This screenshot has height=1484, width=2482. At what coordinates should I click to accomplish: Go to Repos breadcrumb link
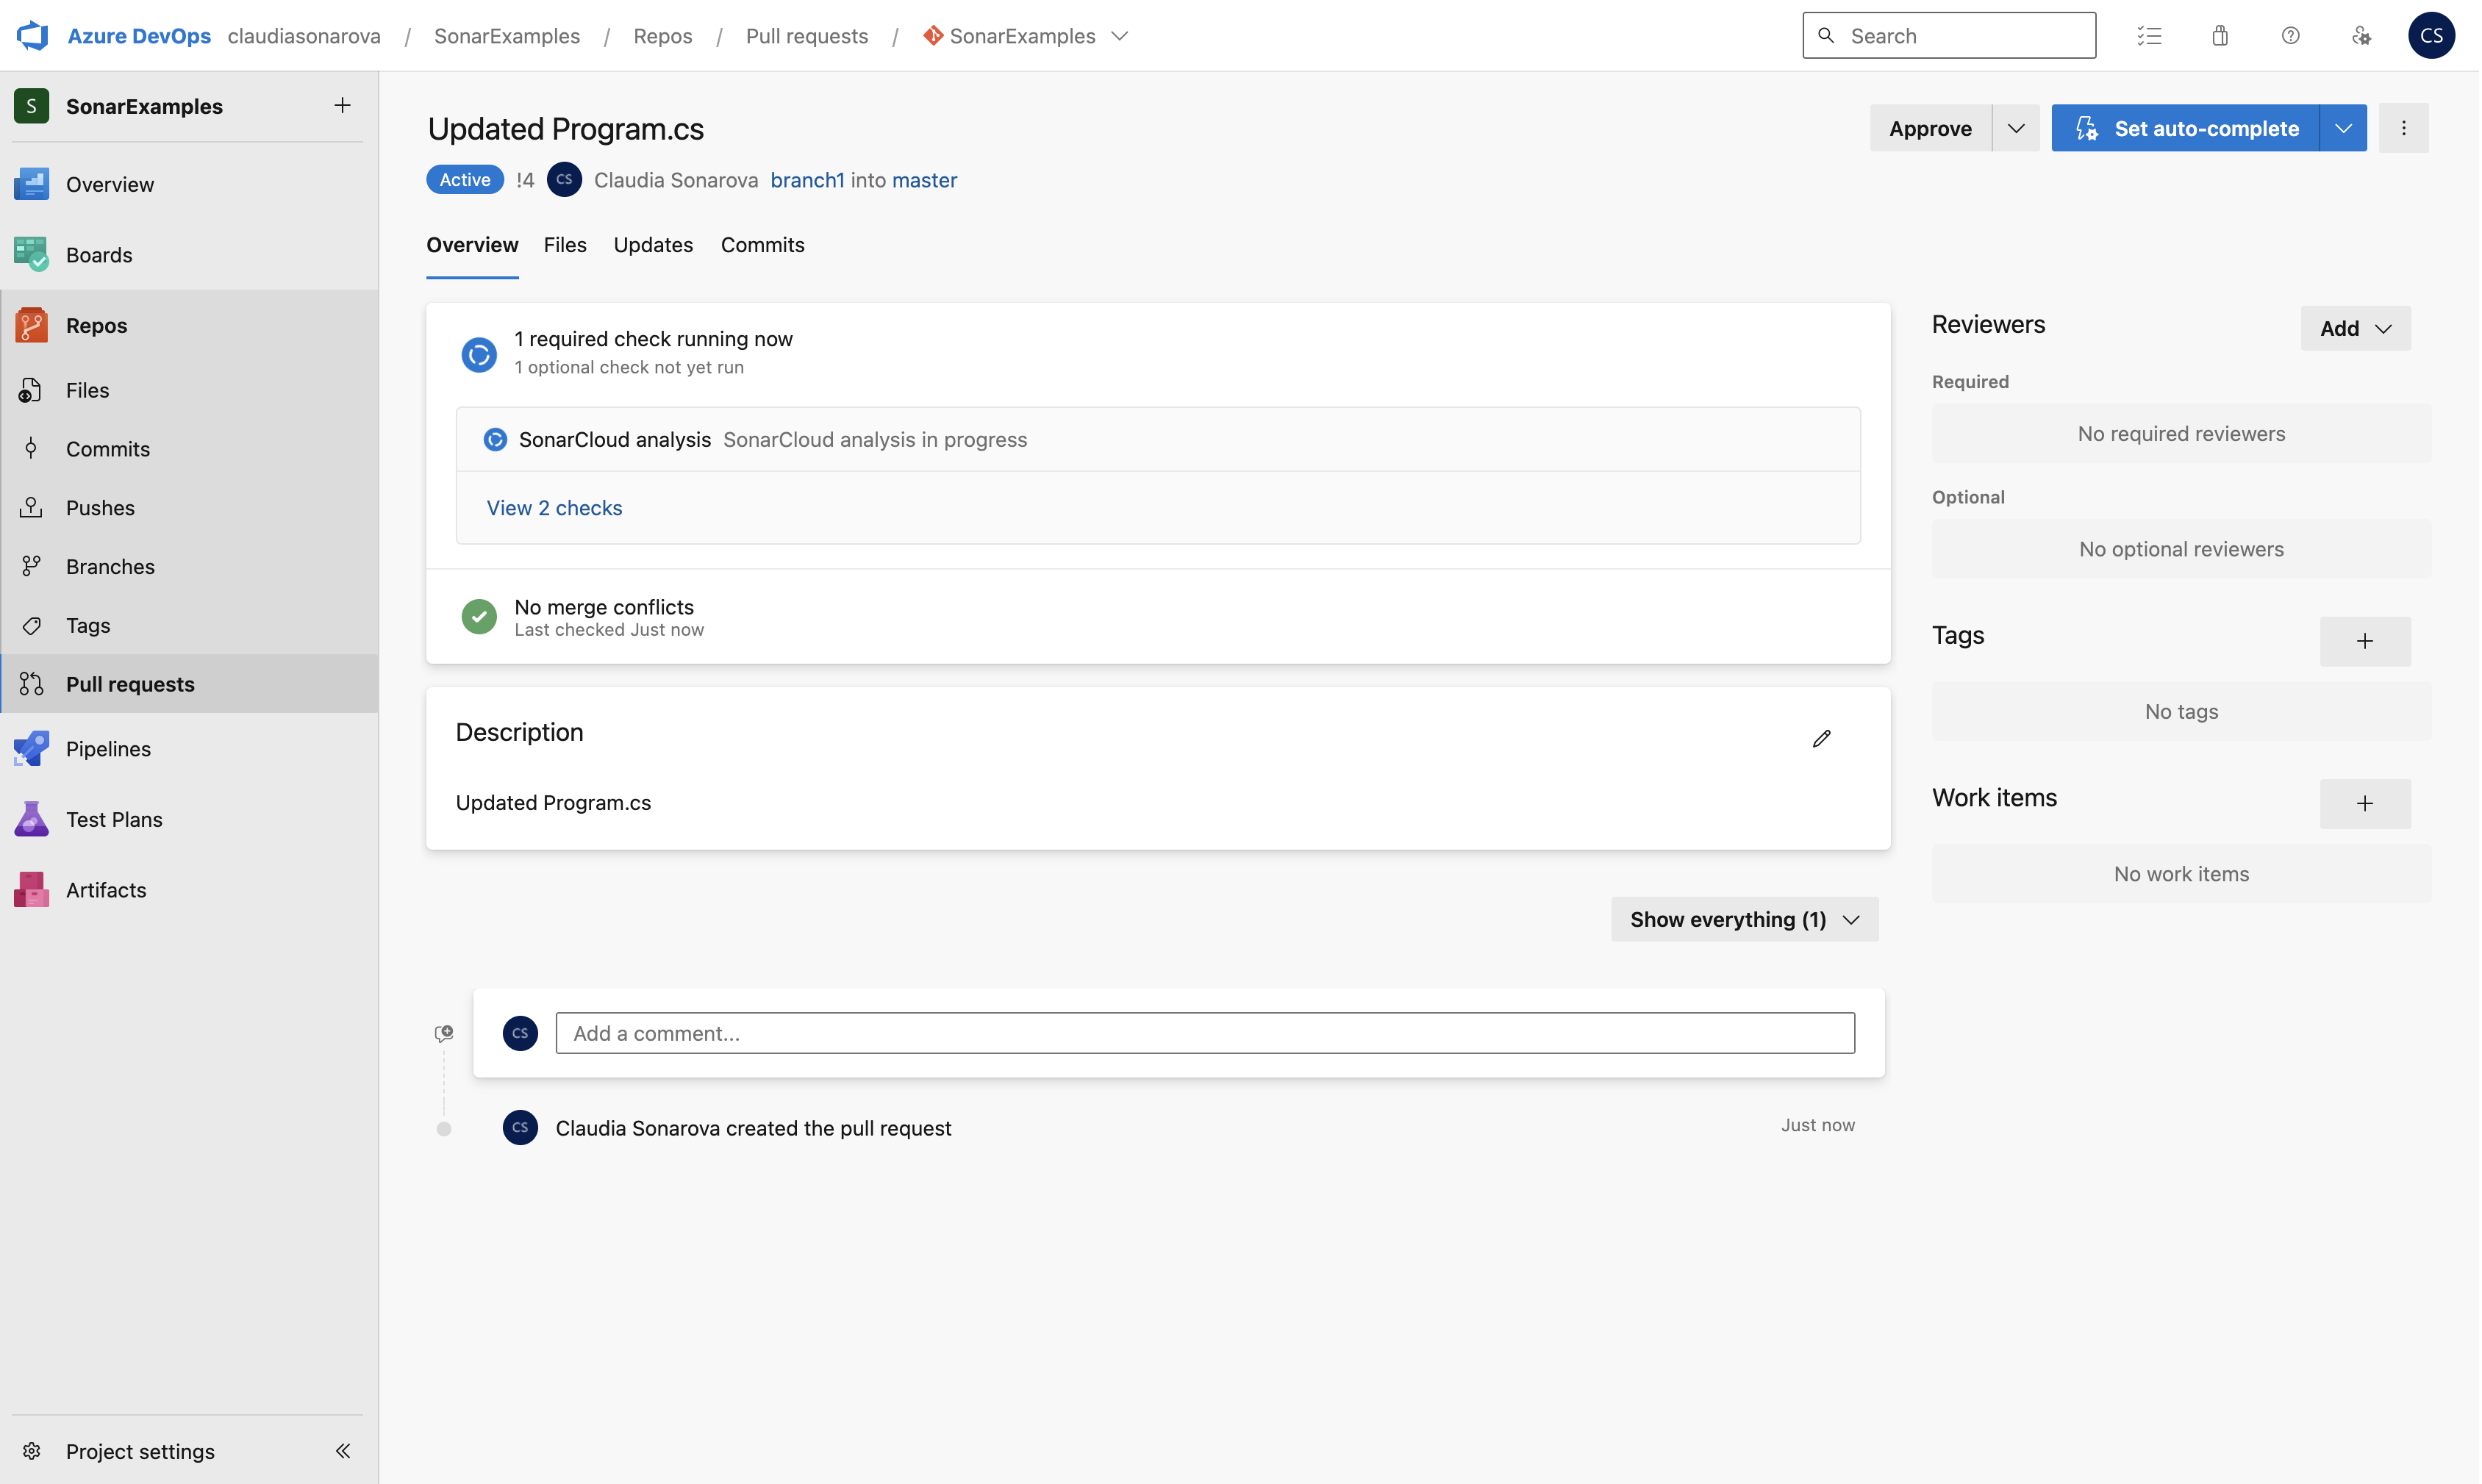click(662, 36)
